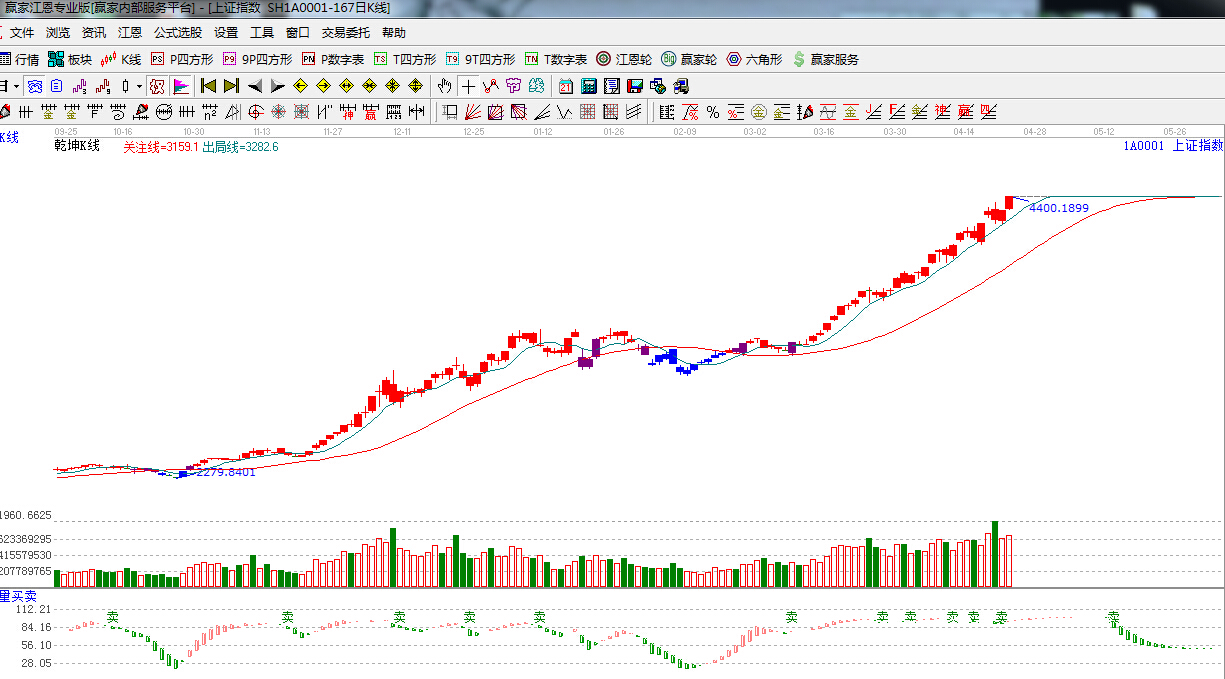Click the P四方形 button

coord(182,59)
